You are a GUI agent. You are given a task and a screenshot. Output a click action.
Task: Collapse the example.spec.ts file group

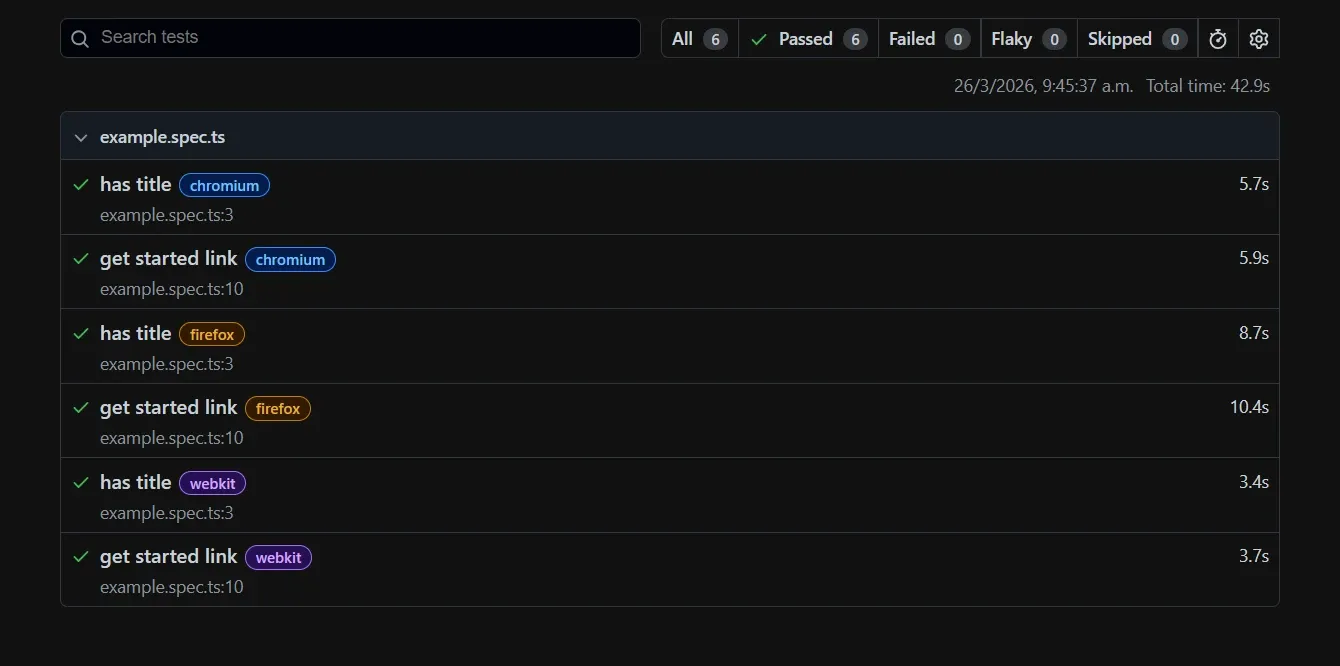coord(80,137)
